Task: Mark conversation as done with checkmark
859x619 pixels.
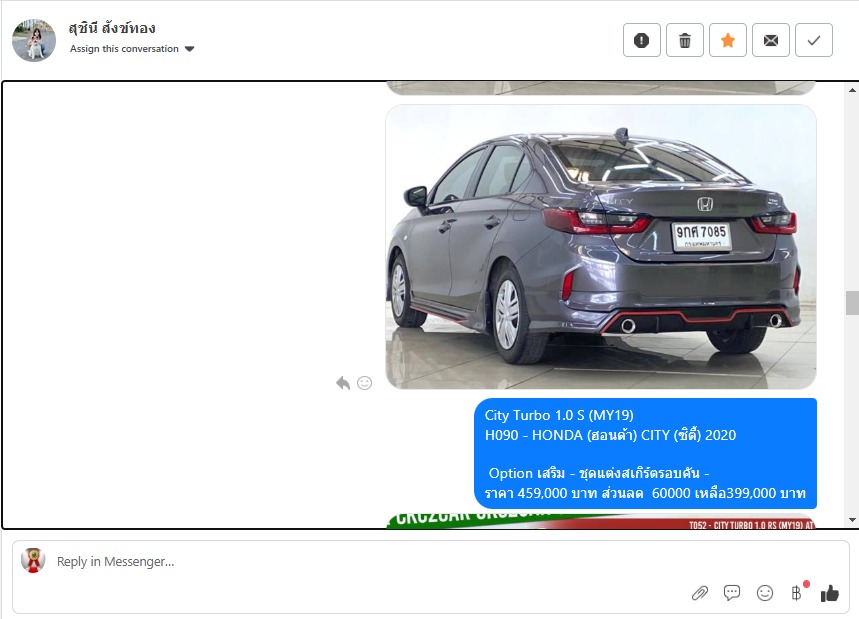Action: (x=814, y=40)
